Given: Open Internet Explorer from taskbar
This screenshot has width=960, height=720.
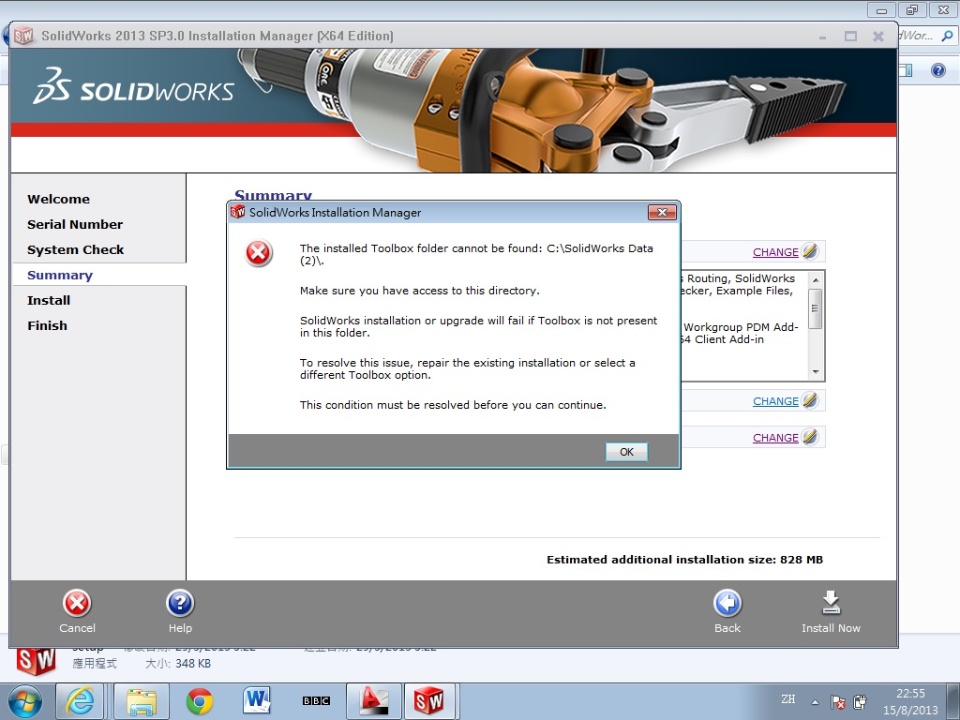Looking at the screenshot, I should [80, 701].
